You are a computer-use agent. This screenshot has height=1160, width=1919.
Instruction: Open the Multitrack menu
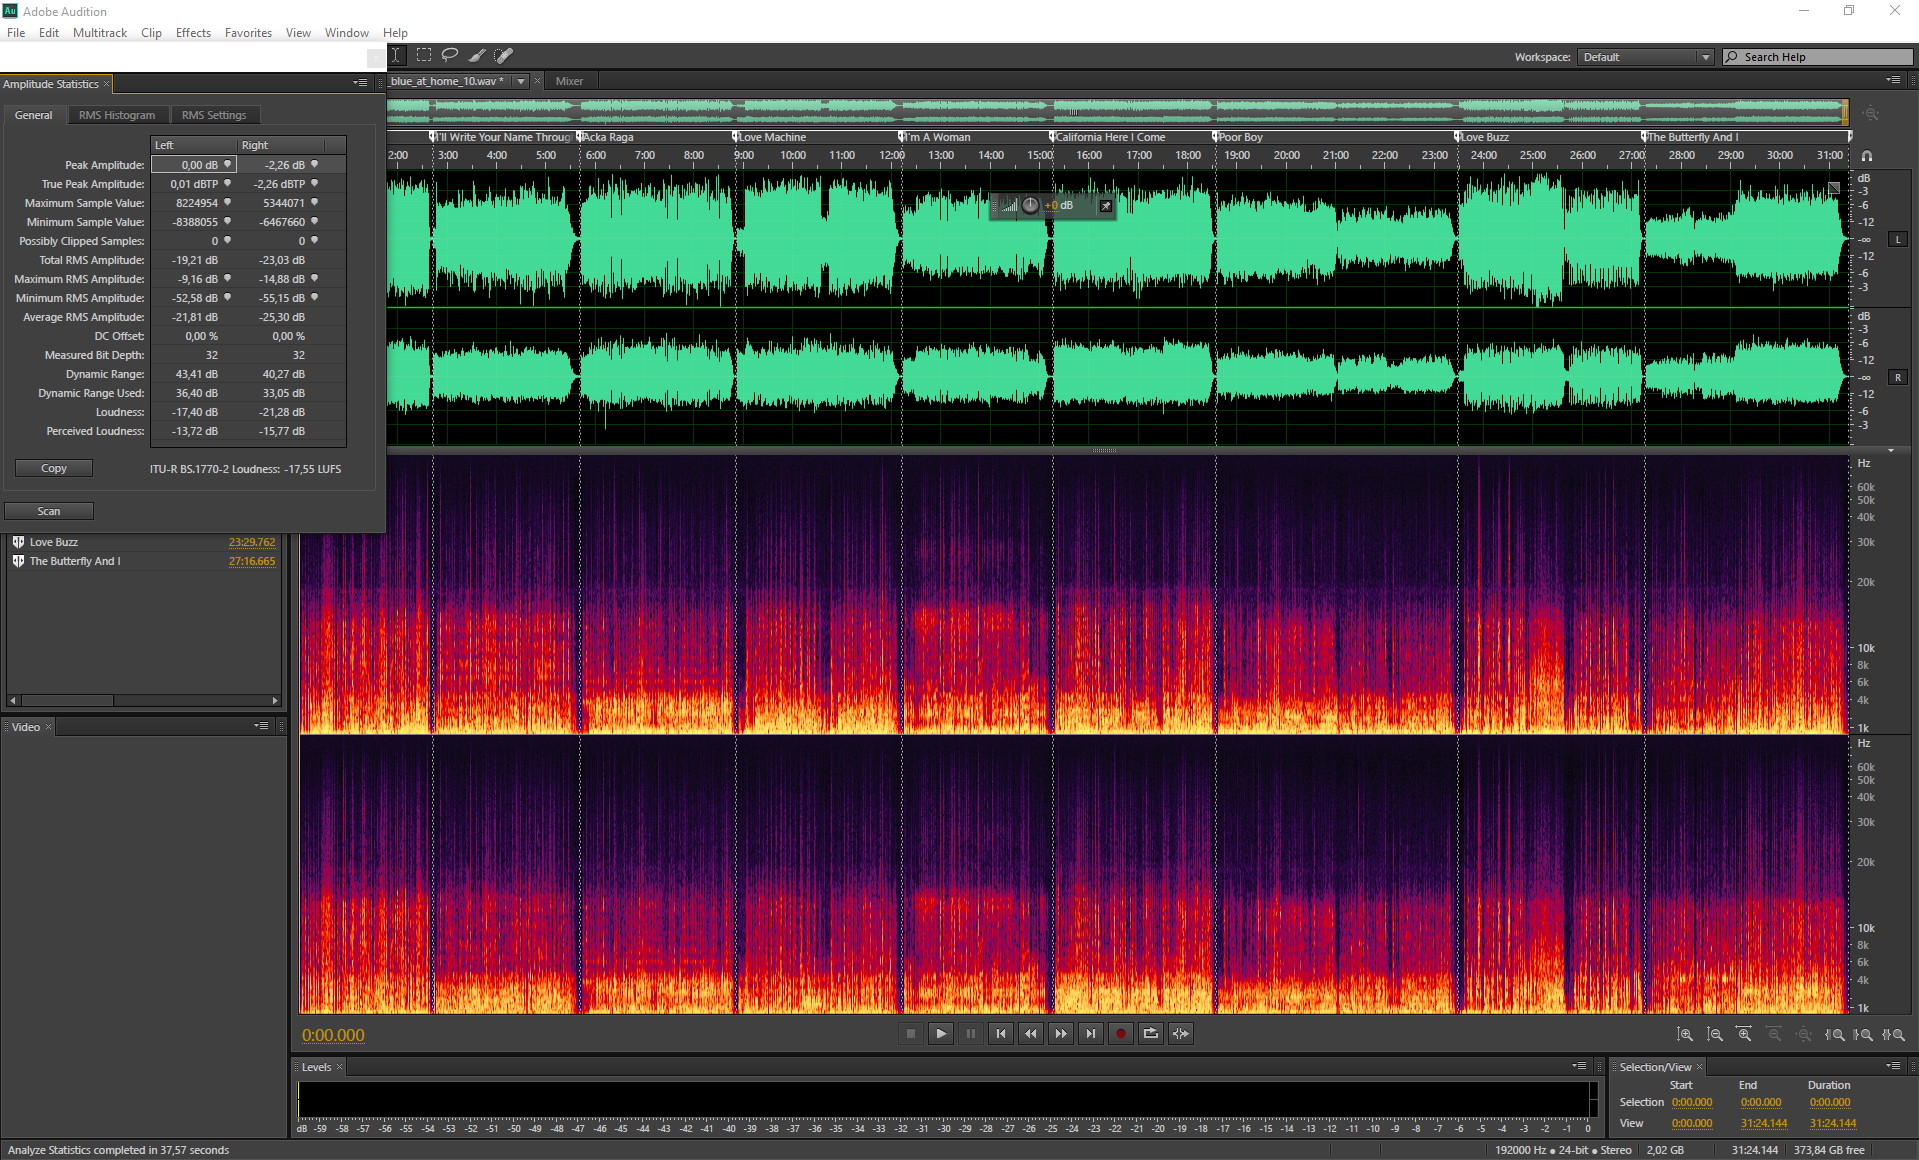coord(100,33)
